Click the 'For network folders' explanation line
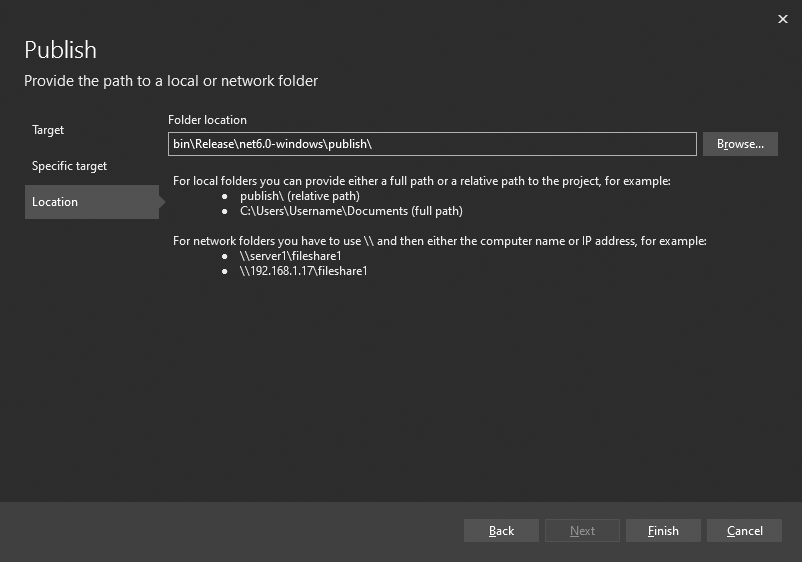 pos(440,241)
